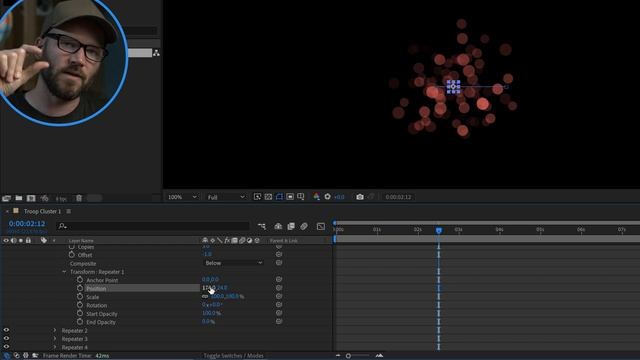Click Toggle Switches / Modes button
Image resolution: width=640 pixels, height=360 pixels.
[233, 356]
